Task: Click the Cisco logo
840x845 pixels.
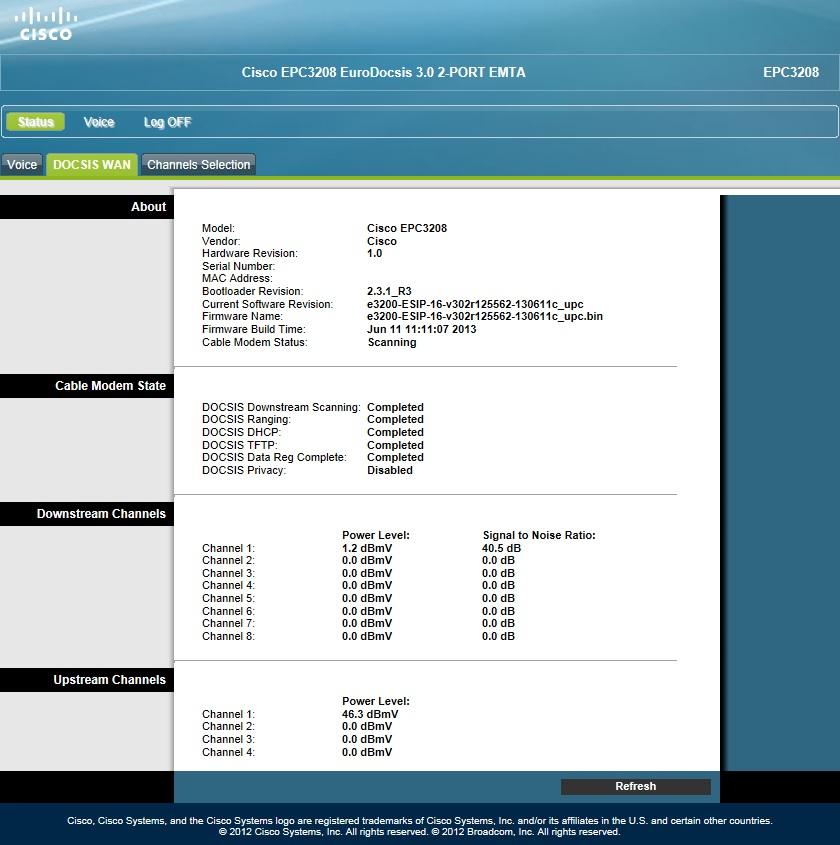Action: point(46,24)
